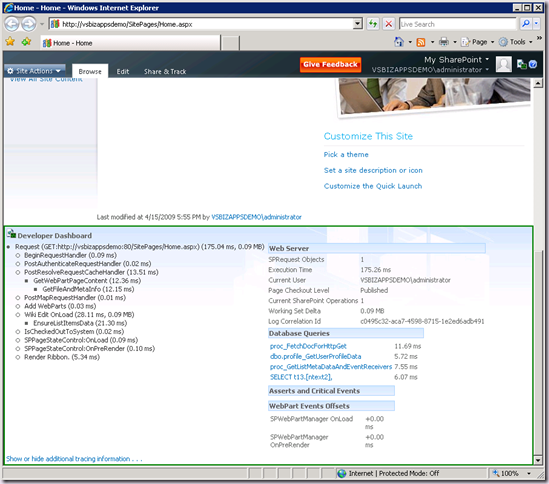Click the VSBIZAPPSDEMO\administrator last modified link
Screen dimensions: 549x484
click(x=256, y=217)
